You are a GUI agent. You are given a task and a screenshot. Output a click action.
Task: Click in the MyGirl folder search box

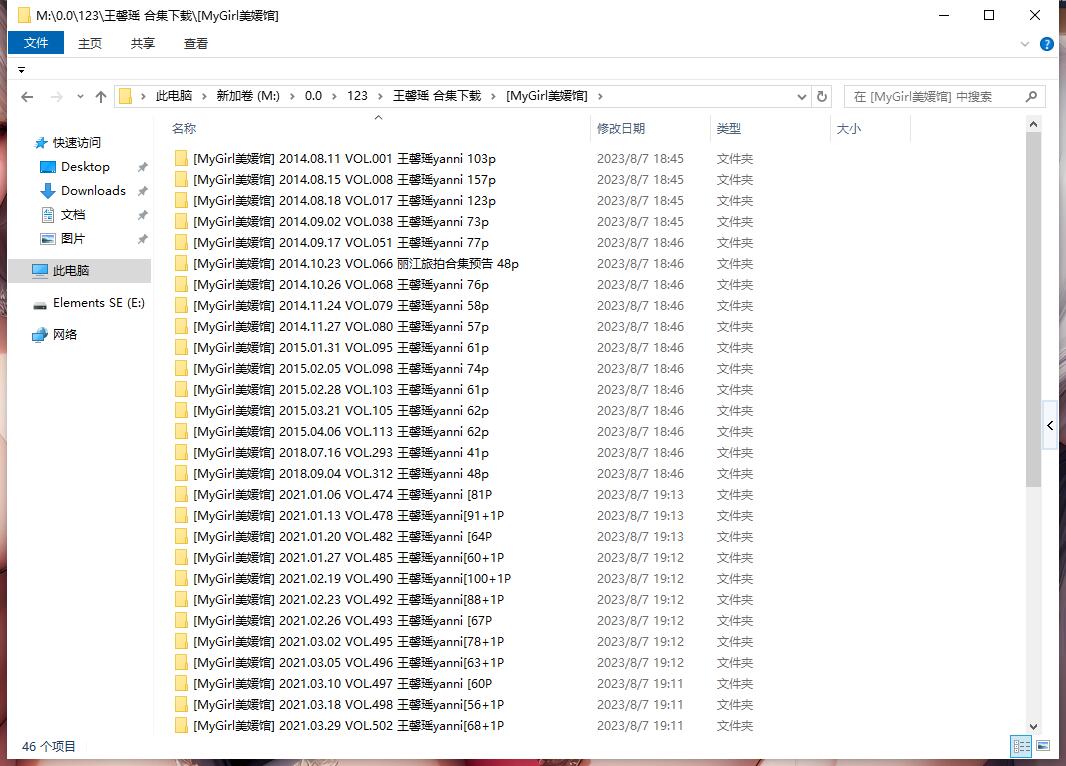(935, 97)
